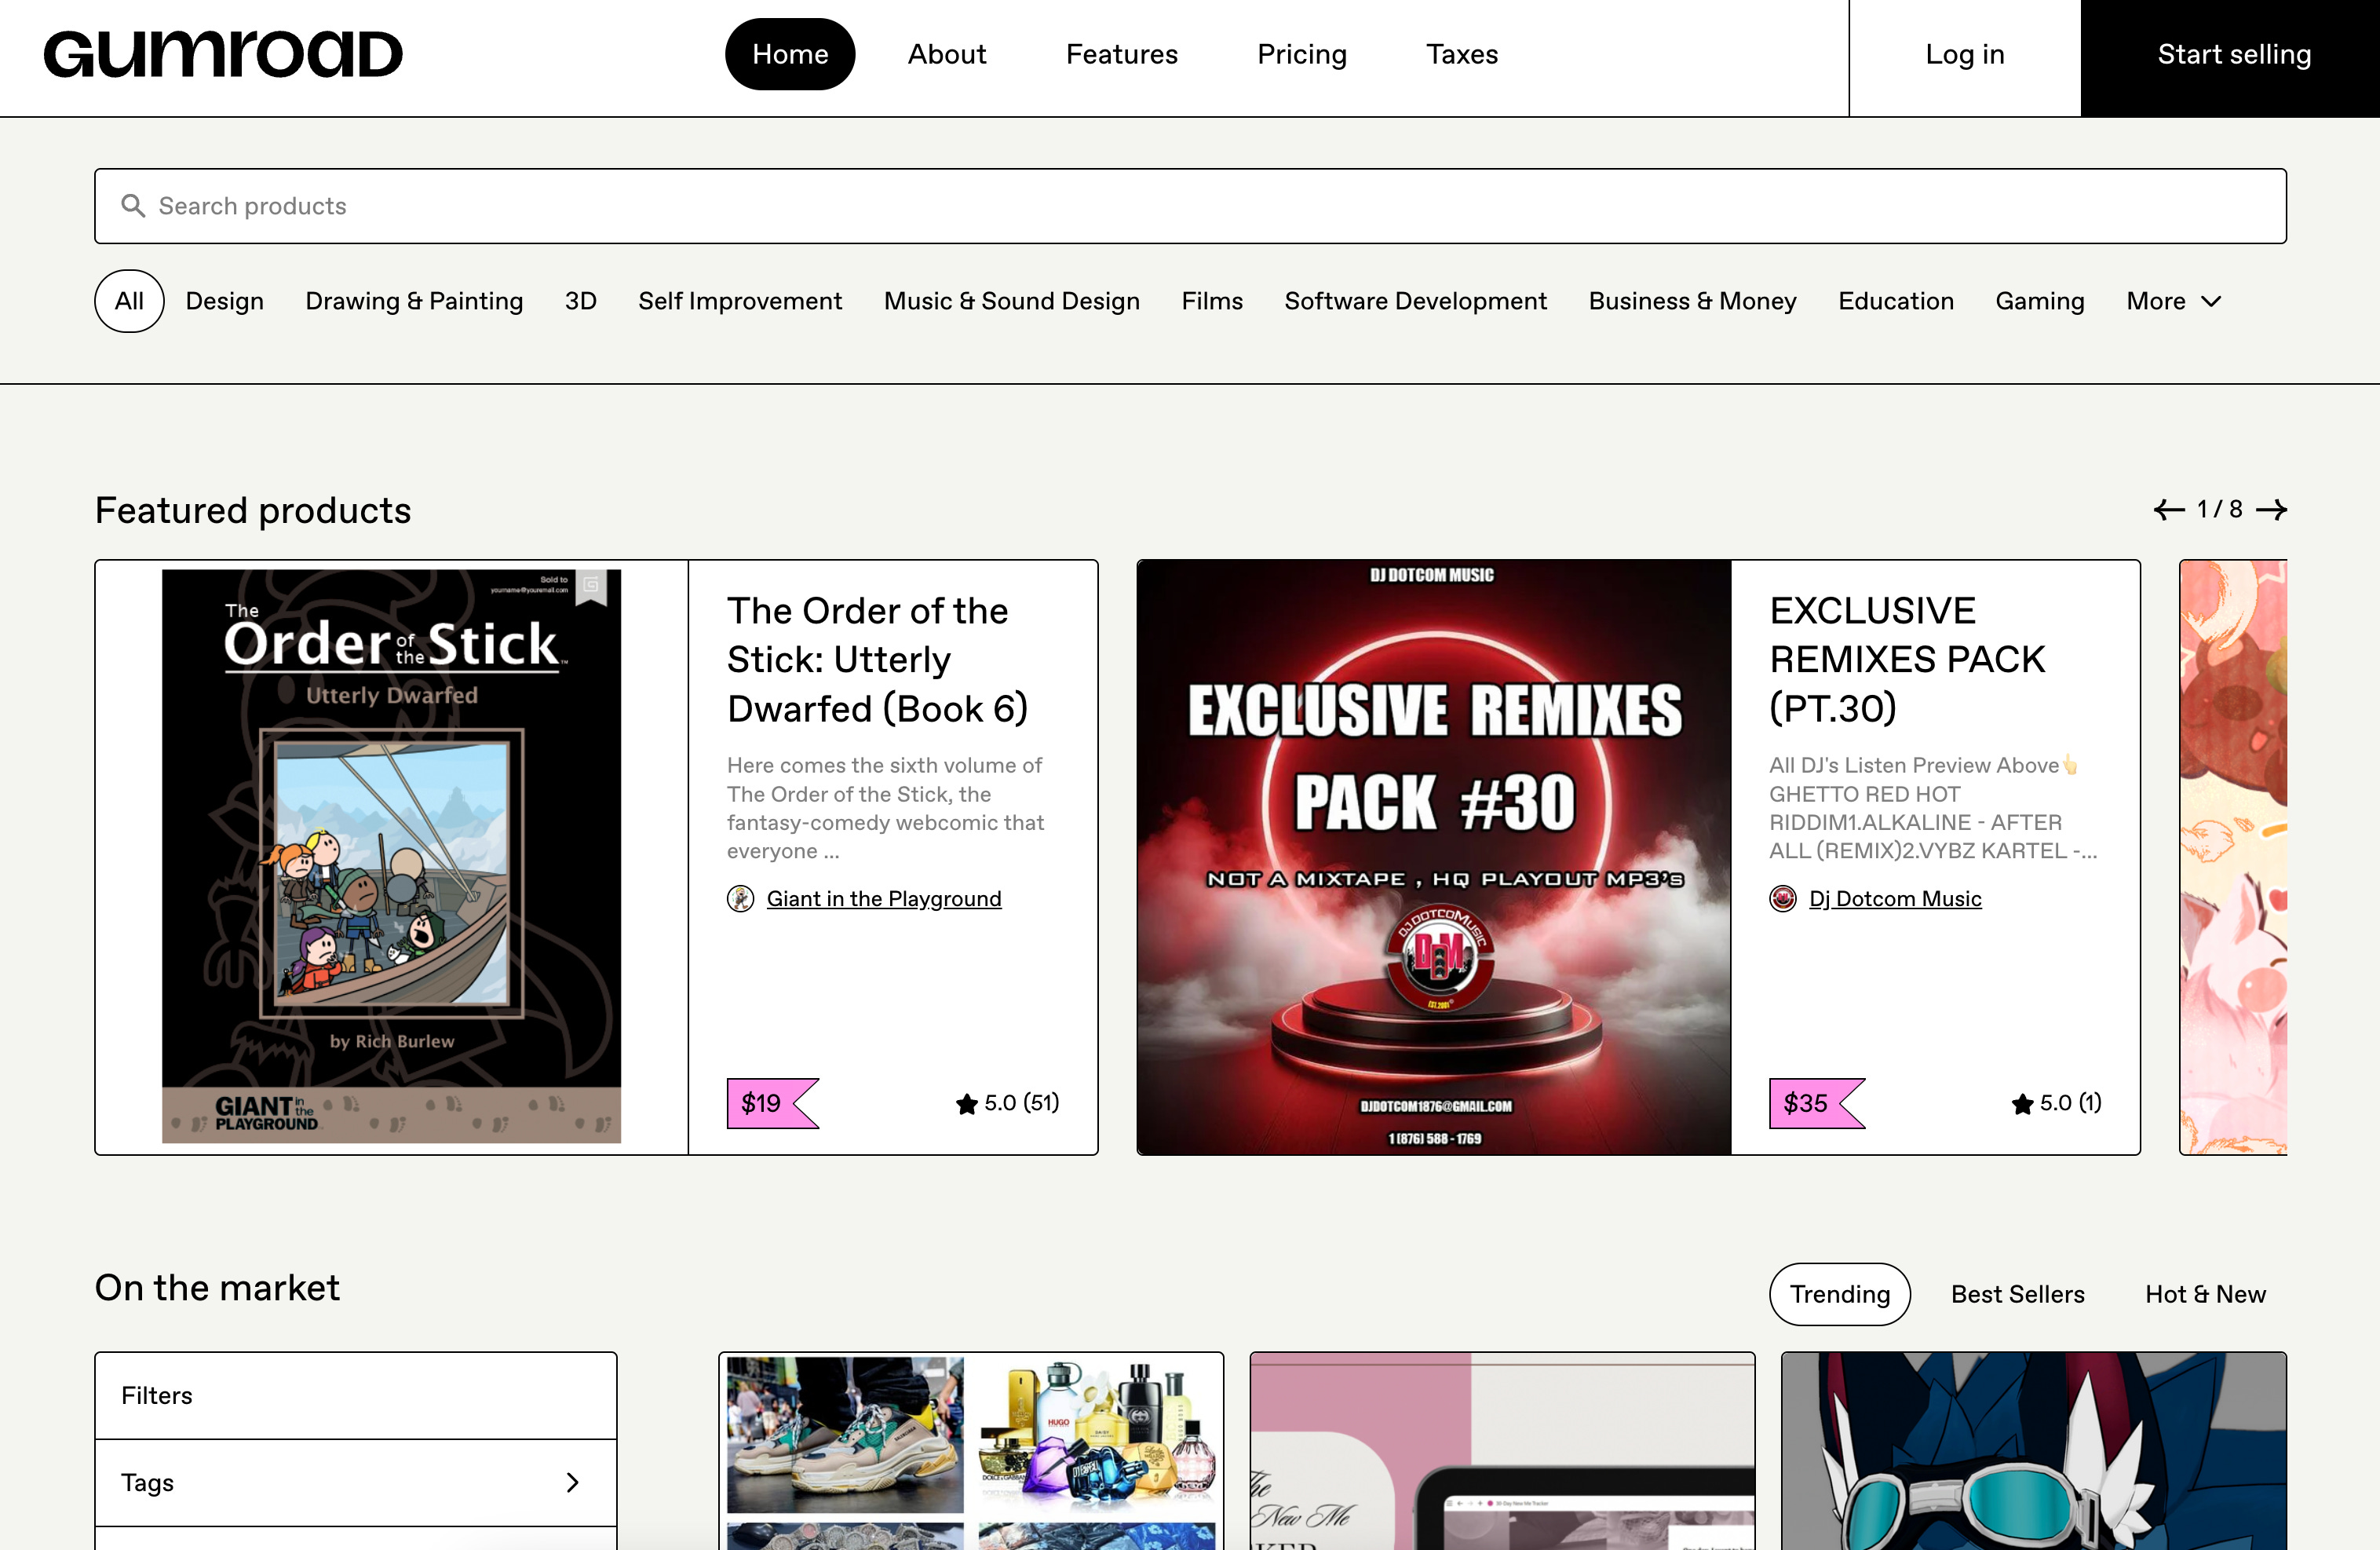The height and width of the screenshot is (1550, 2380).
Task: Switch to Best Sellers sorting
Action: coord(2017,1294)
